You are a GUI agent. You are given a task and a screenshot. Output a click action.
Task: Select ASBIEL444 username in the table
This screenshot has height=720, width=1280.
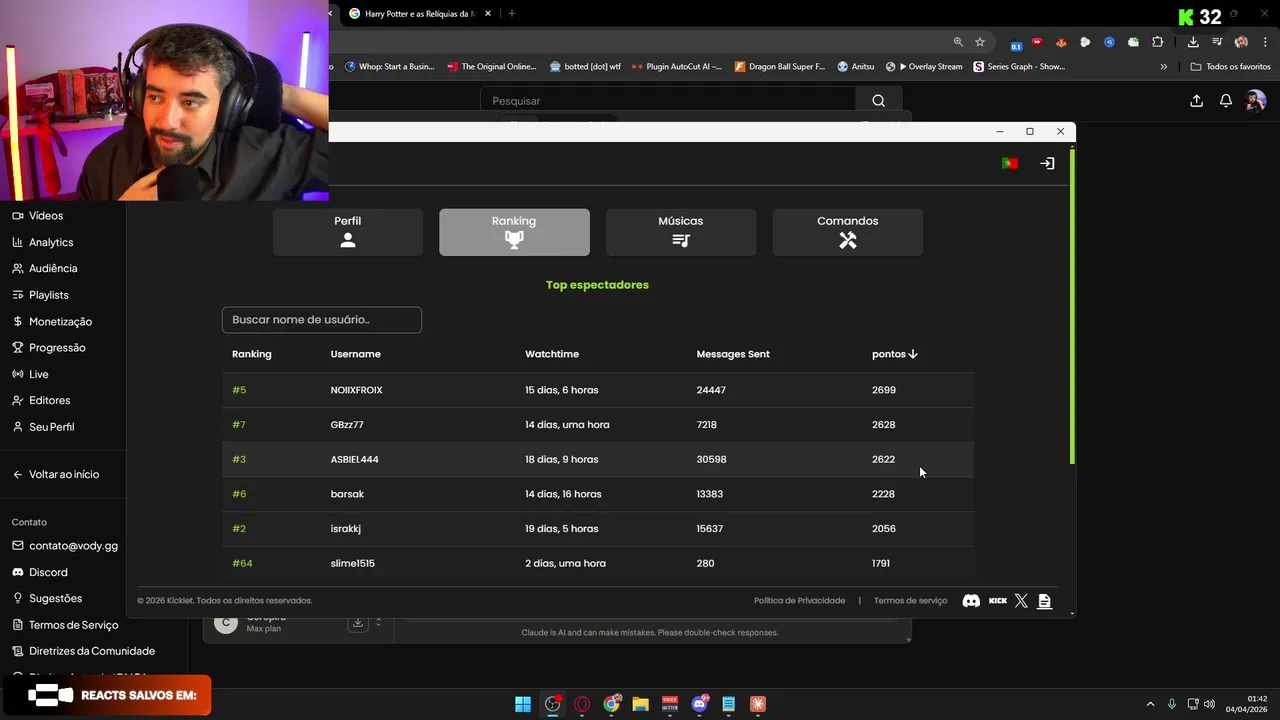(x=355, y=460)
